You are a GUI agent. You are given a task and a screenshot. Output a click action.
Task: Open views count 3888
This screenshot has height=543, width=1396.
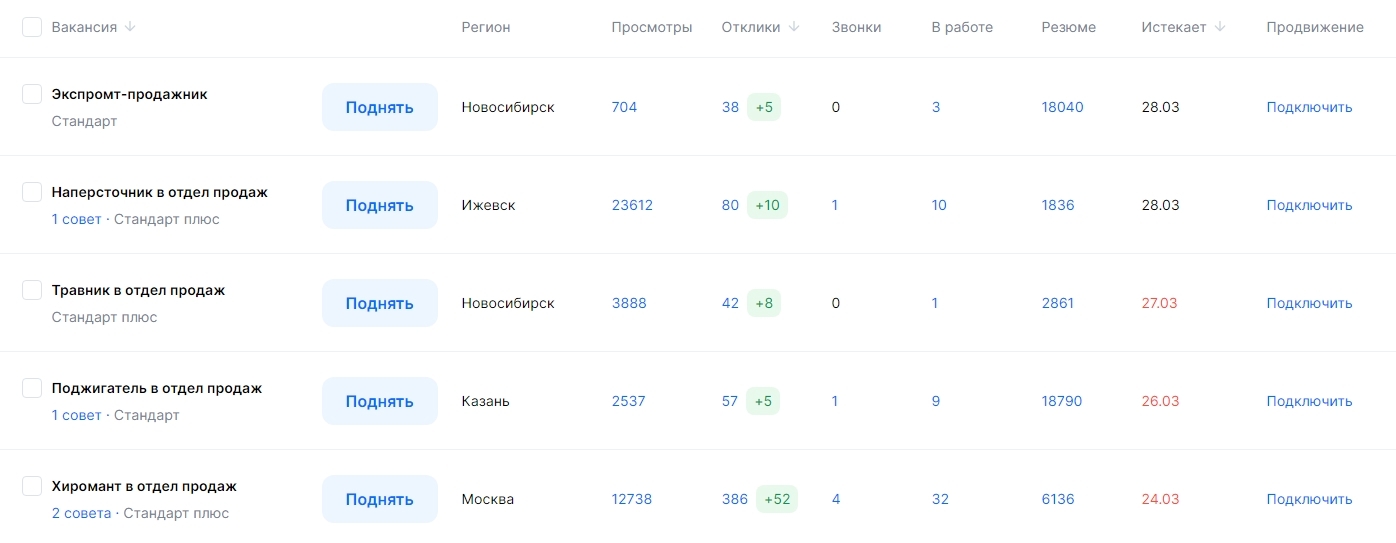click(629, 303)
